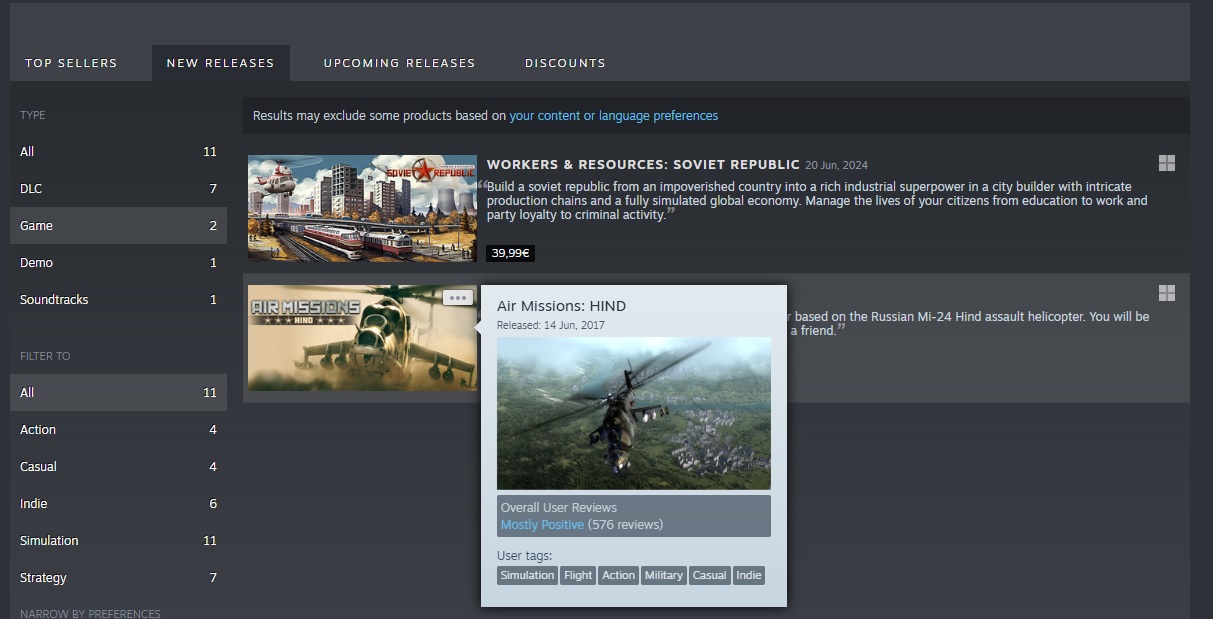The height and width of the screenshot is (619, 1213).
Task: Filter to Simulation genre
Action: pos(118,541)
